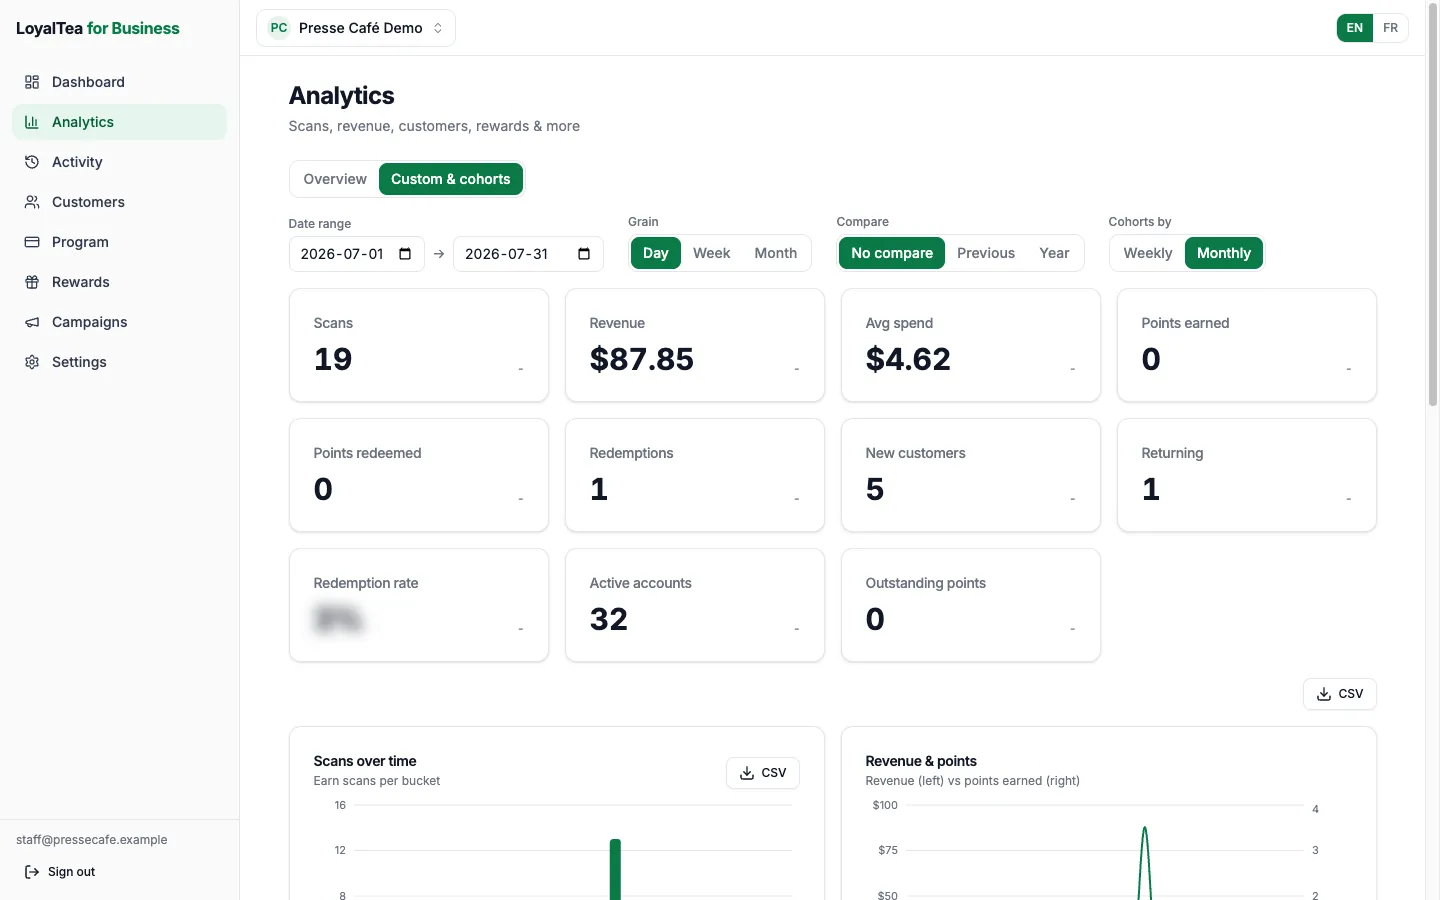The width and height of the screenshot is (1440, 900).
Task: Open Rewards in the sidebar
Action: (x=120, y=282)
